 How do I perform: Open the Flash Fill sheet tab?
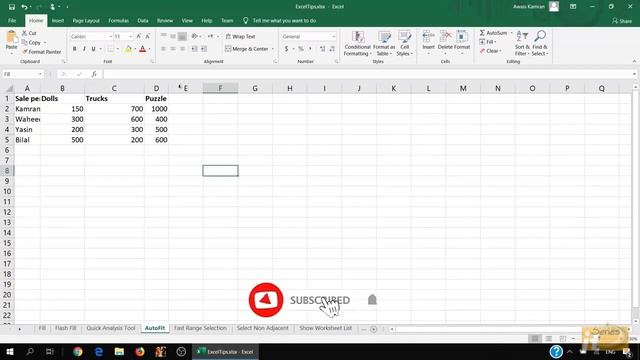click(66, 328)
